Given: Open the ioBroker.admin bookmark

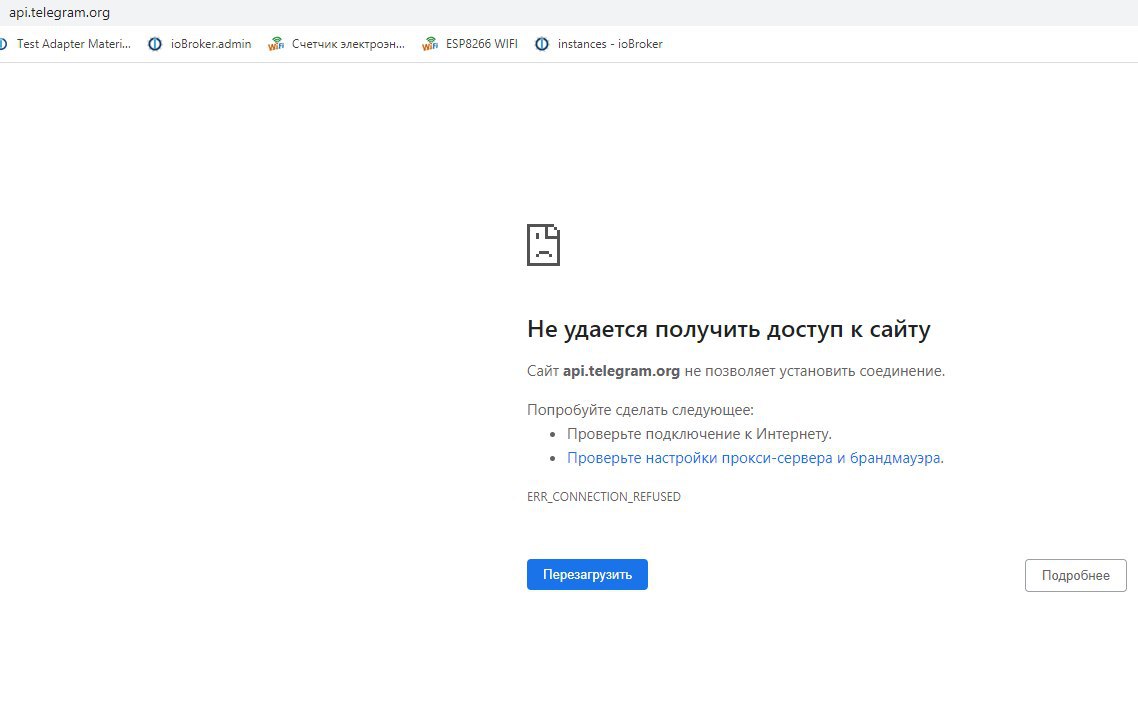Looking at the screenshot, I should [200, 44].
